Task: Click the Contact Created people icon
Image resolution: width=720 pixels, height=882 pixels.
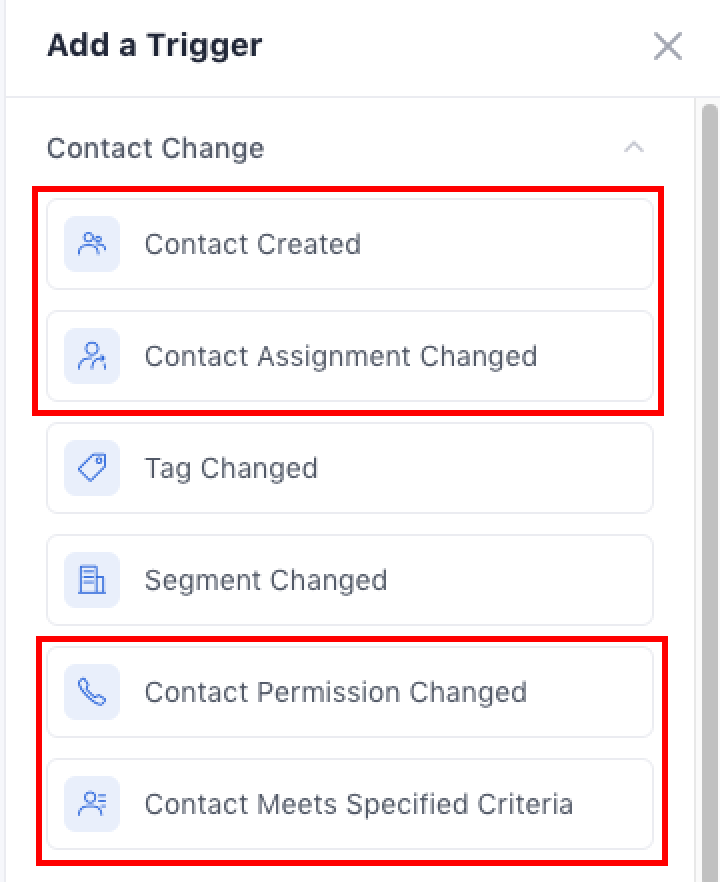Action: click(92, 244)
